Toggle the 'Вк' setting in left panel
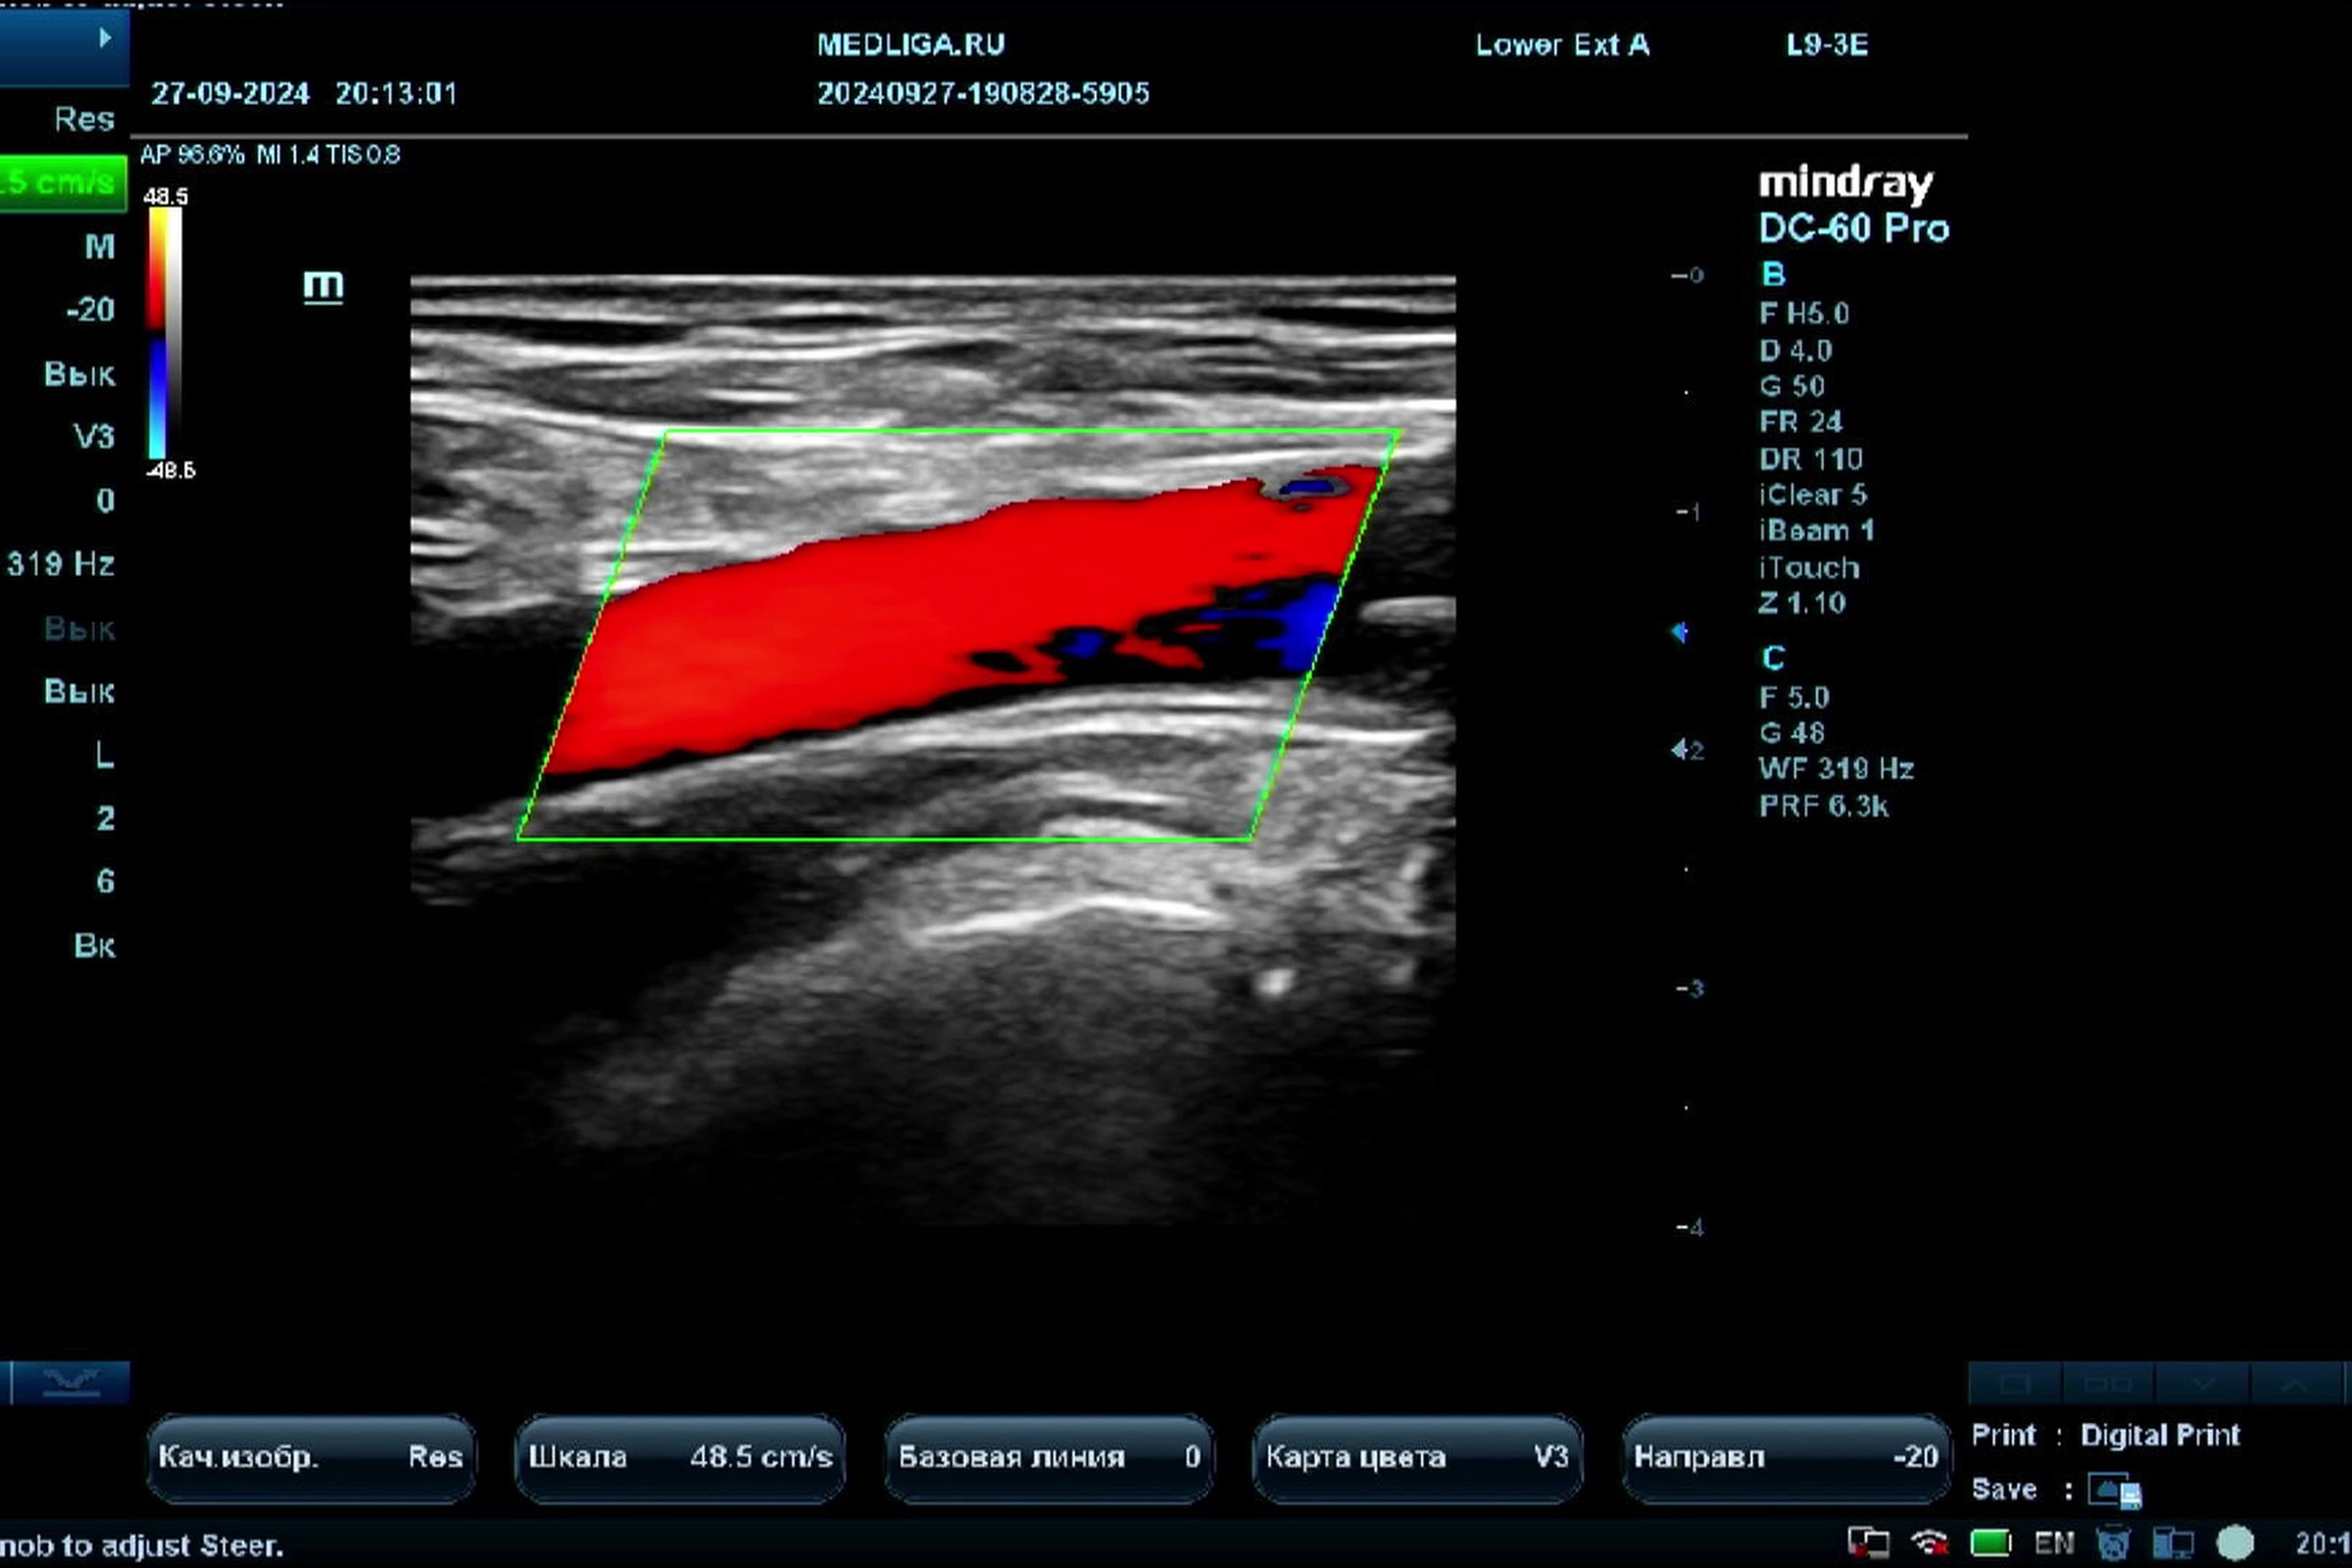 click(94, 946)
